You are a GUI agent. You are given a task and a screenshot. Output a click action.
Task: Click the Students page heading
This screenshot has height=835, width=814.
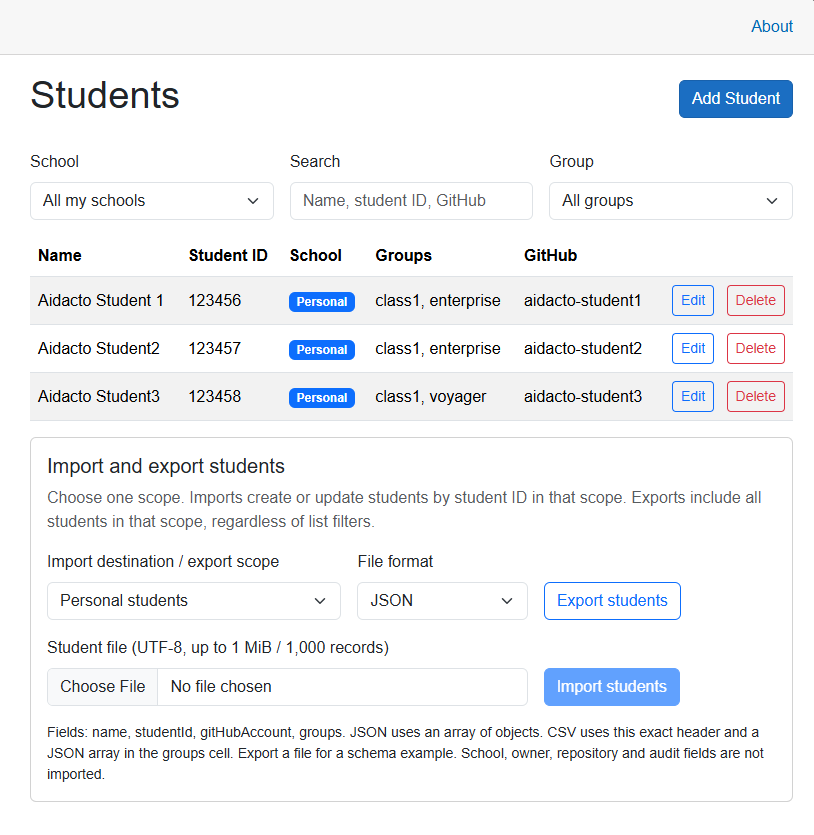pos(105,96)
